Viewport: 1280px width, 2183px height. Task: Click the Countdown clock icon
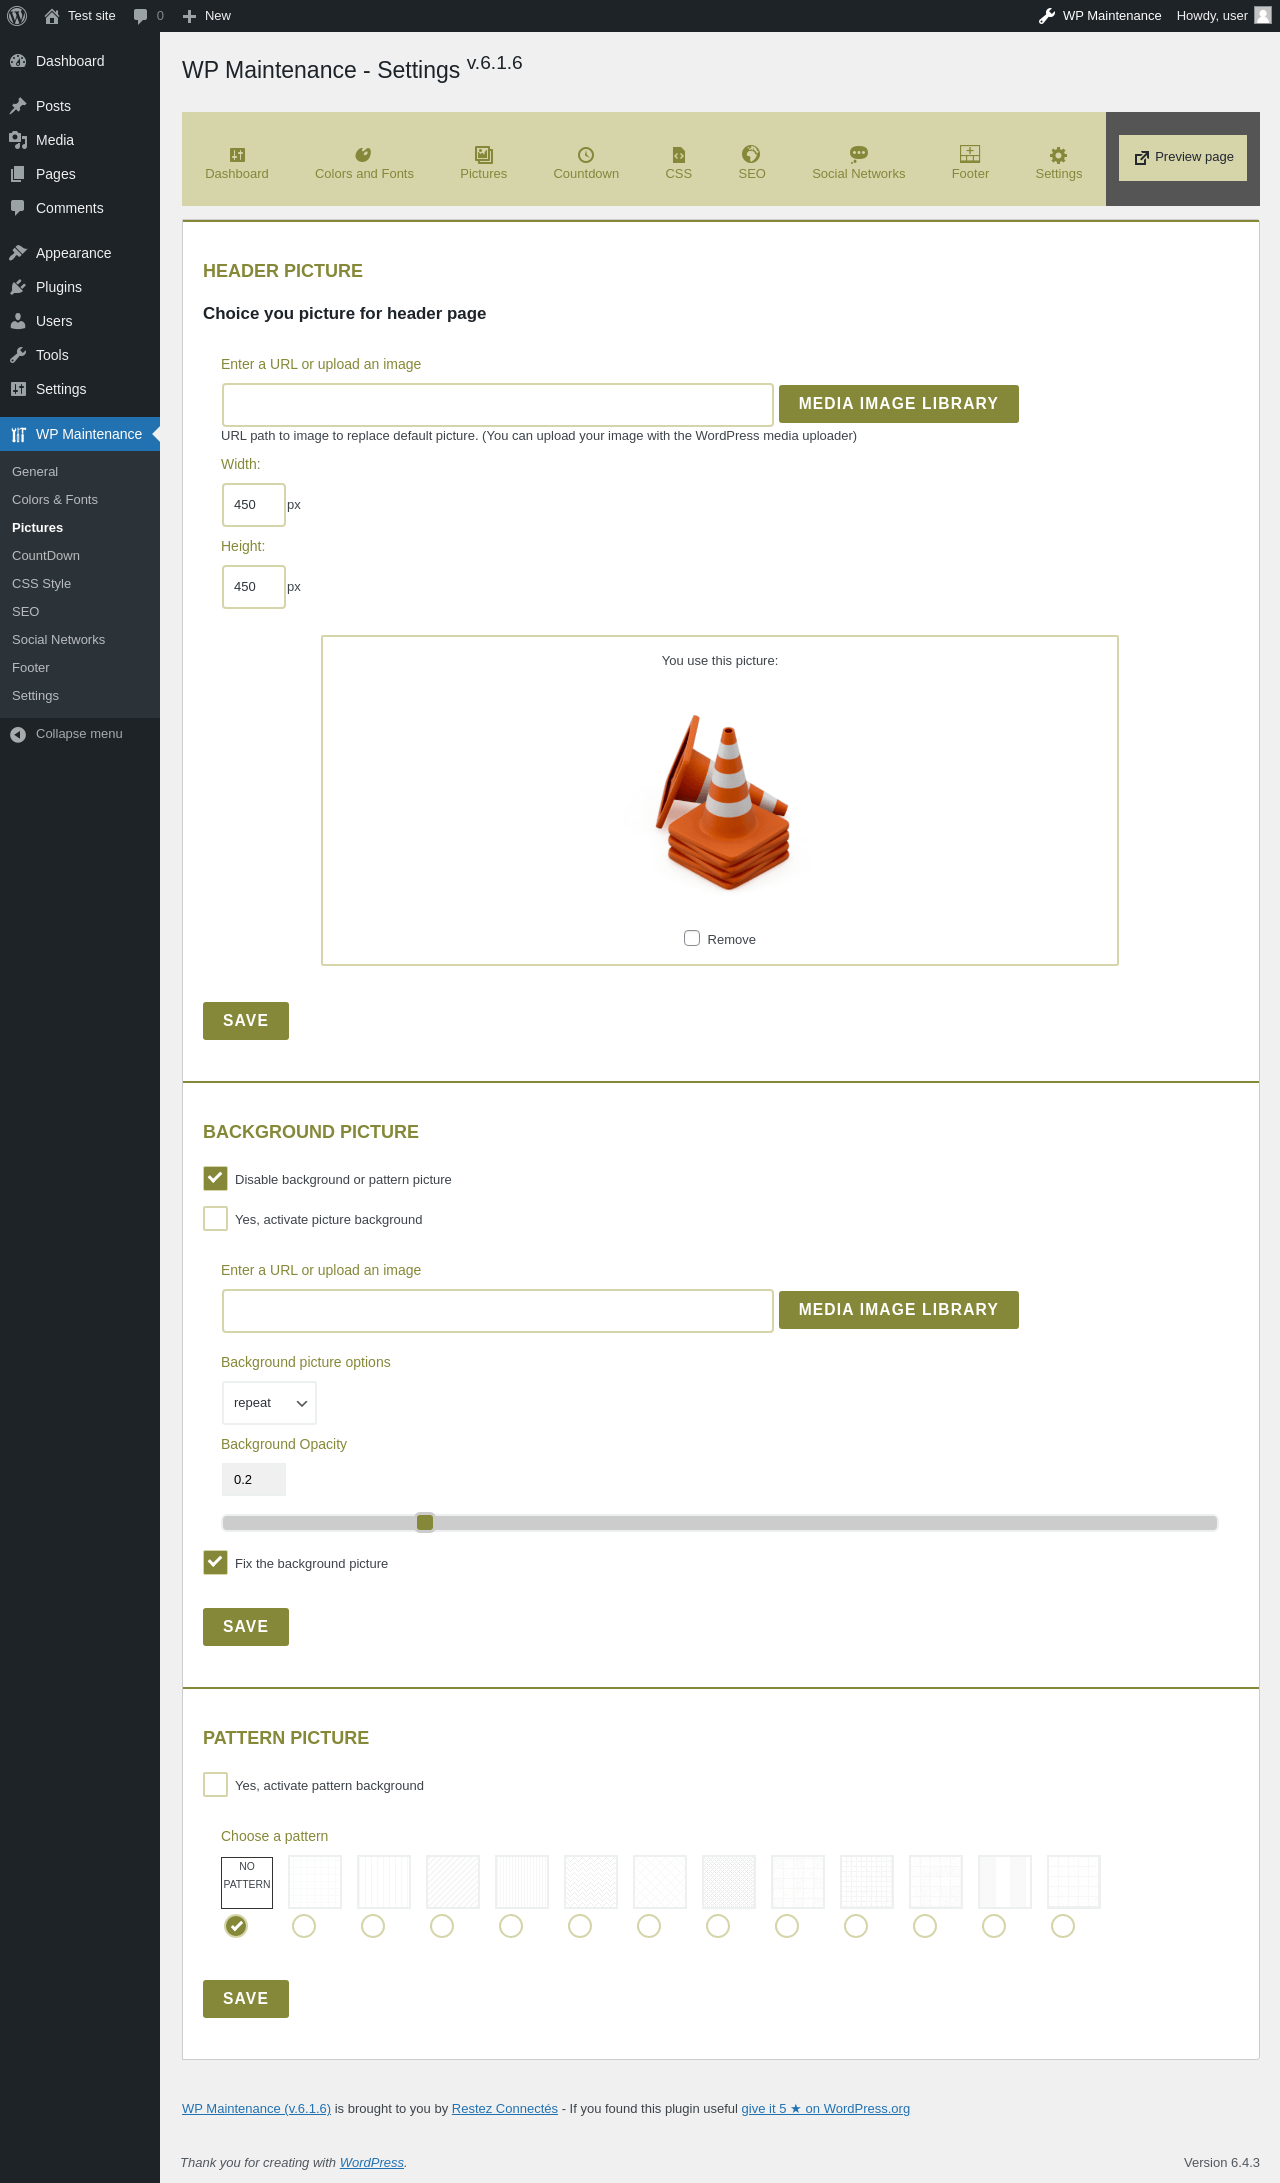586,154
